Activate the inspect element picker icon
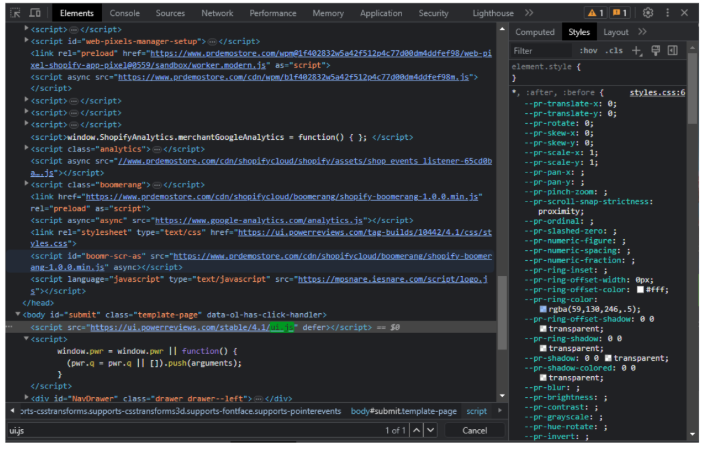Screen dimensions: 705x450 (15, 13)
